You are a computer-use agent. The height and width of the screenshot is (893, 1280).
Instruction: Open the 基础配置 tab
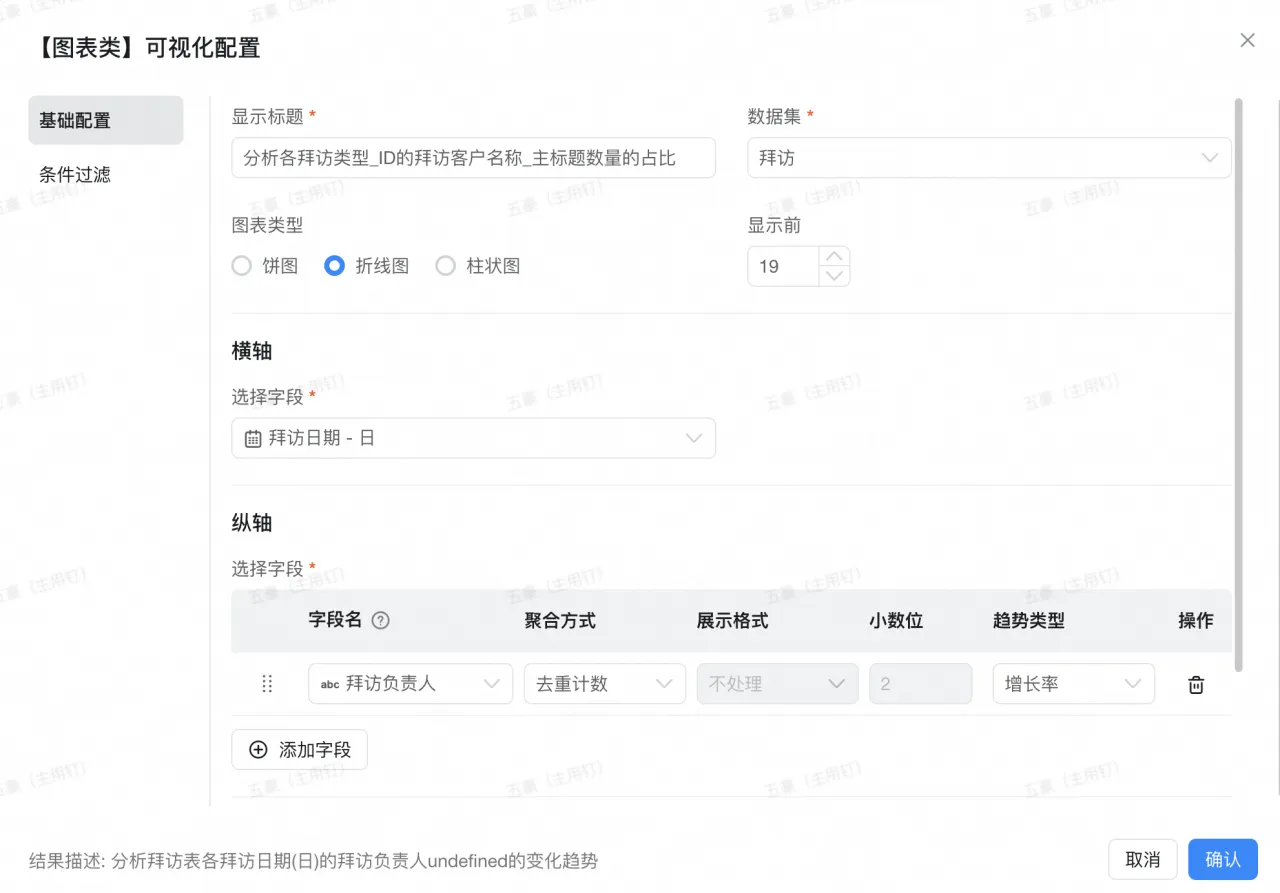[105, 121]
